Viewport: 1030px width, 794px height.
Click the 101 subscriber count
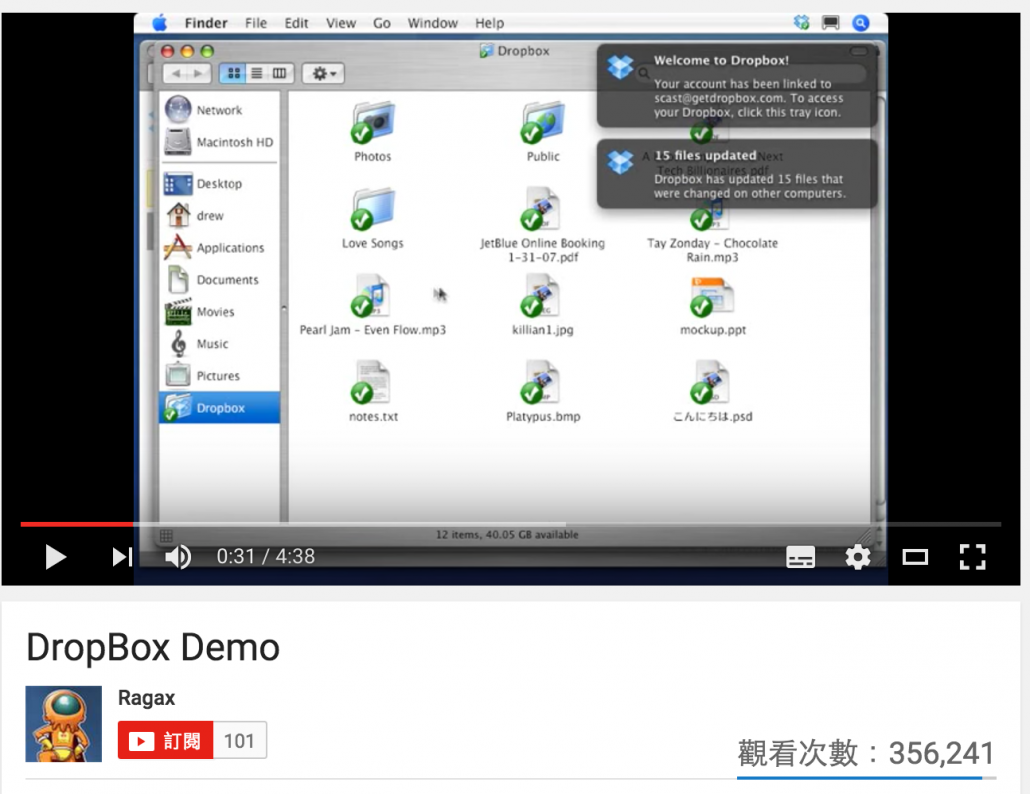[x=239, y=740]
